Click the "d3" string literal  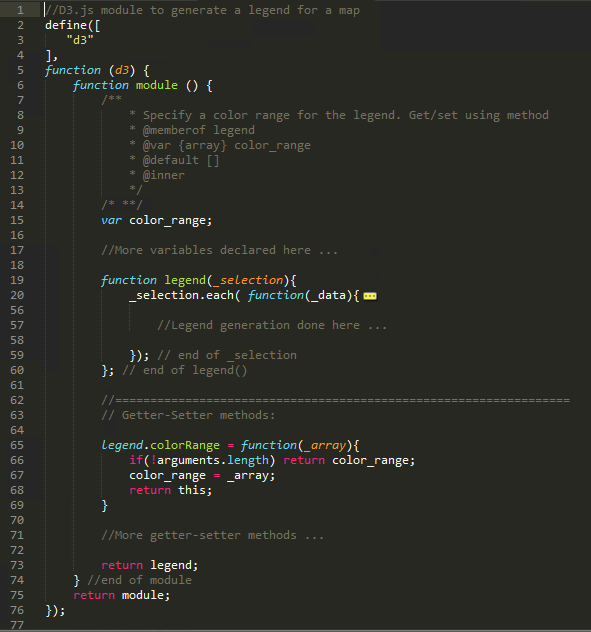point(80,40)
